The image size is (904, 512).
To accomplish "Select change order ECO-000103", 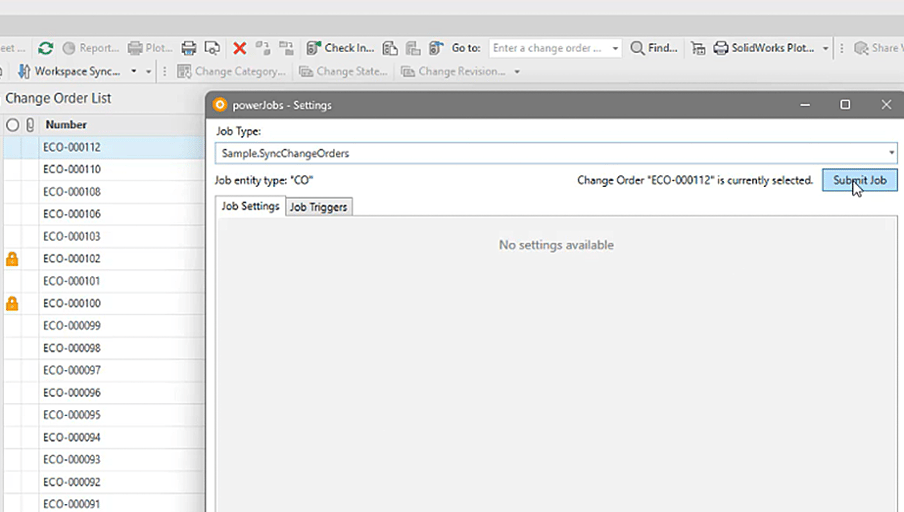I will (x=71, y=236).
